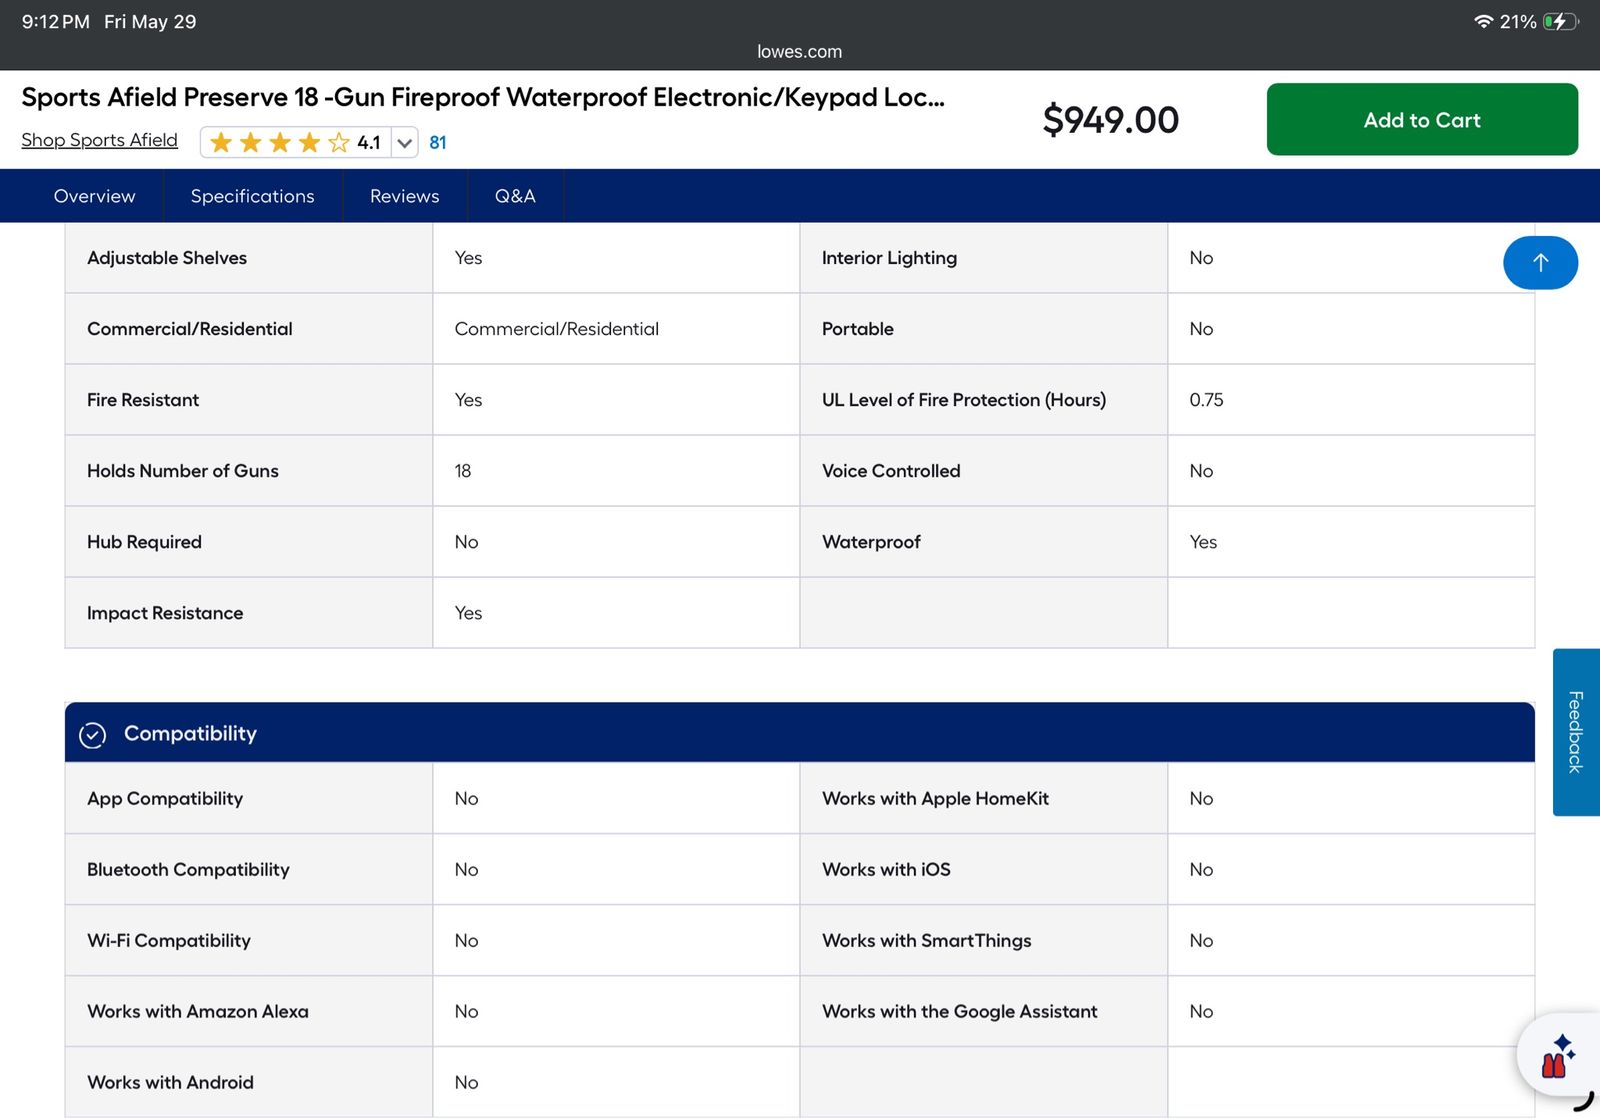1600x1118 pixels.
Task: Click the product title heading
Action: (x=483, y=97)
